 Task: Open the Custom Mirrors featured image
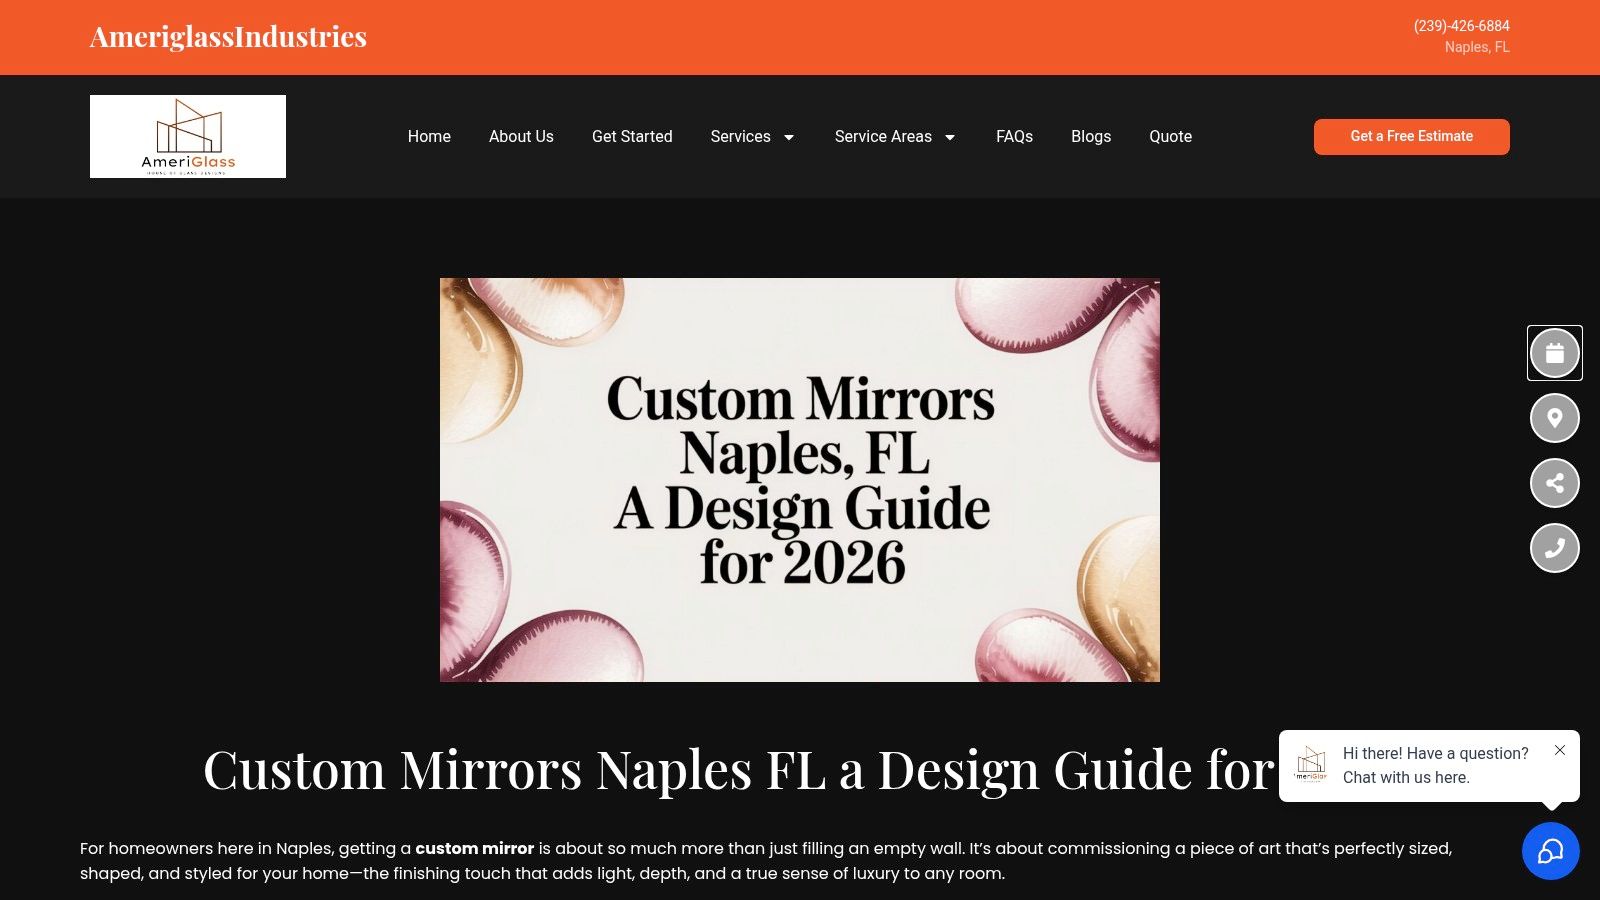click(800, 480)
